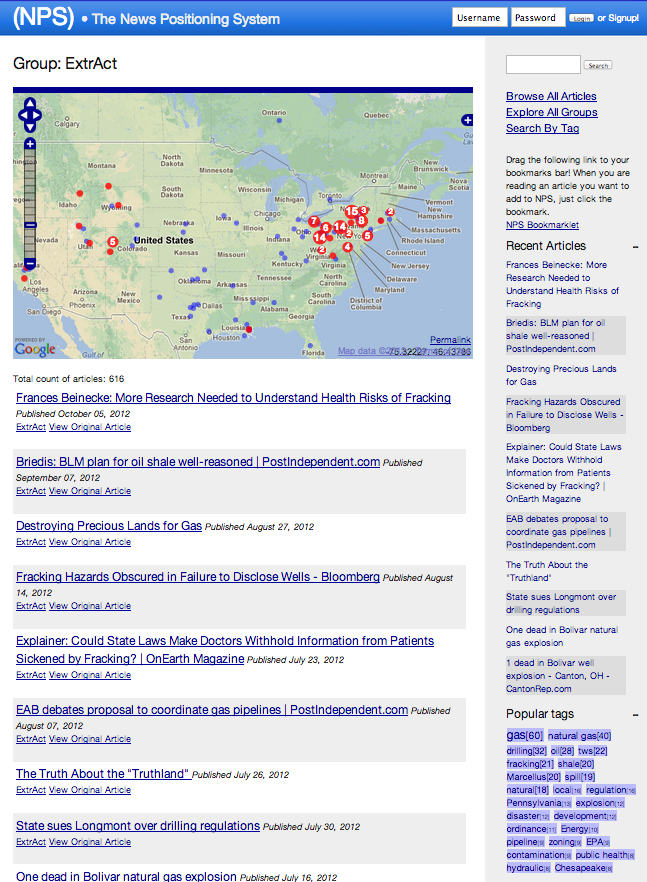Viewport: 647px width, 882px height.
Task: Click the map zoom slider handle
Action: [x=30, y=225]
